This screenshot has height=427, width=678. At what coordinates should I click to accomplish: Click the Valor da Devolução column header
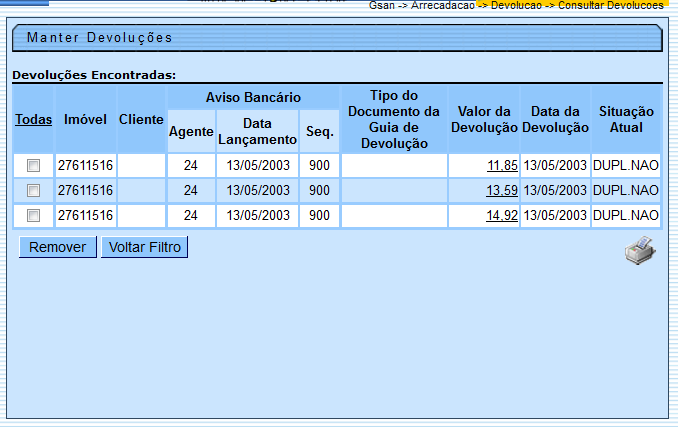click(484, 119)
